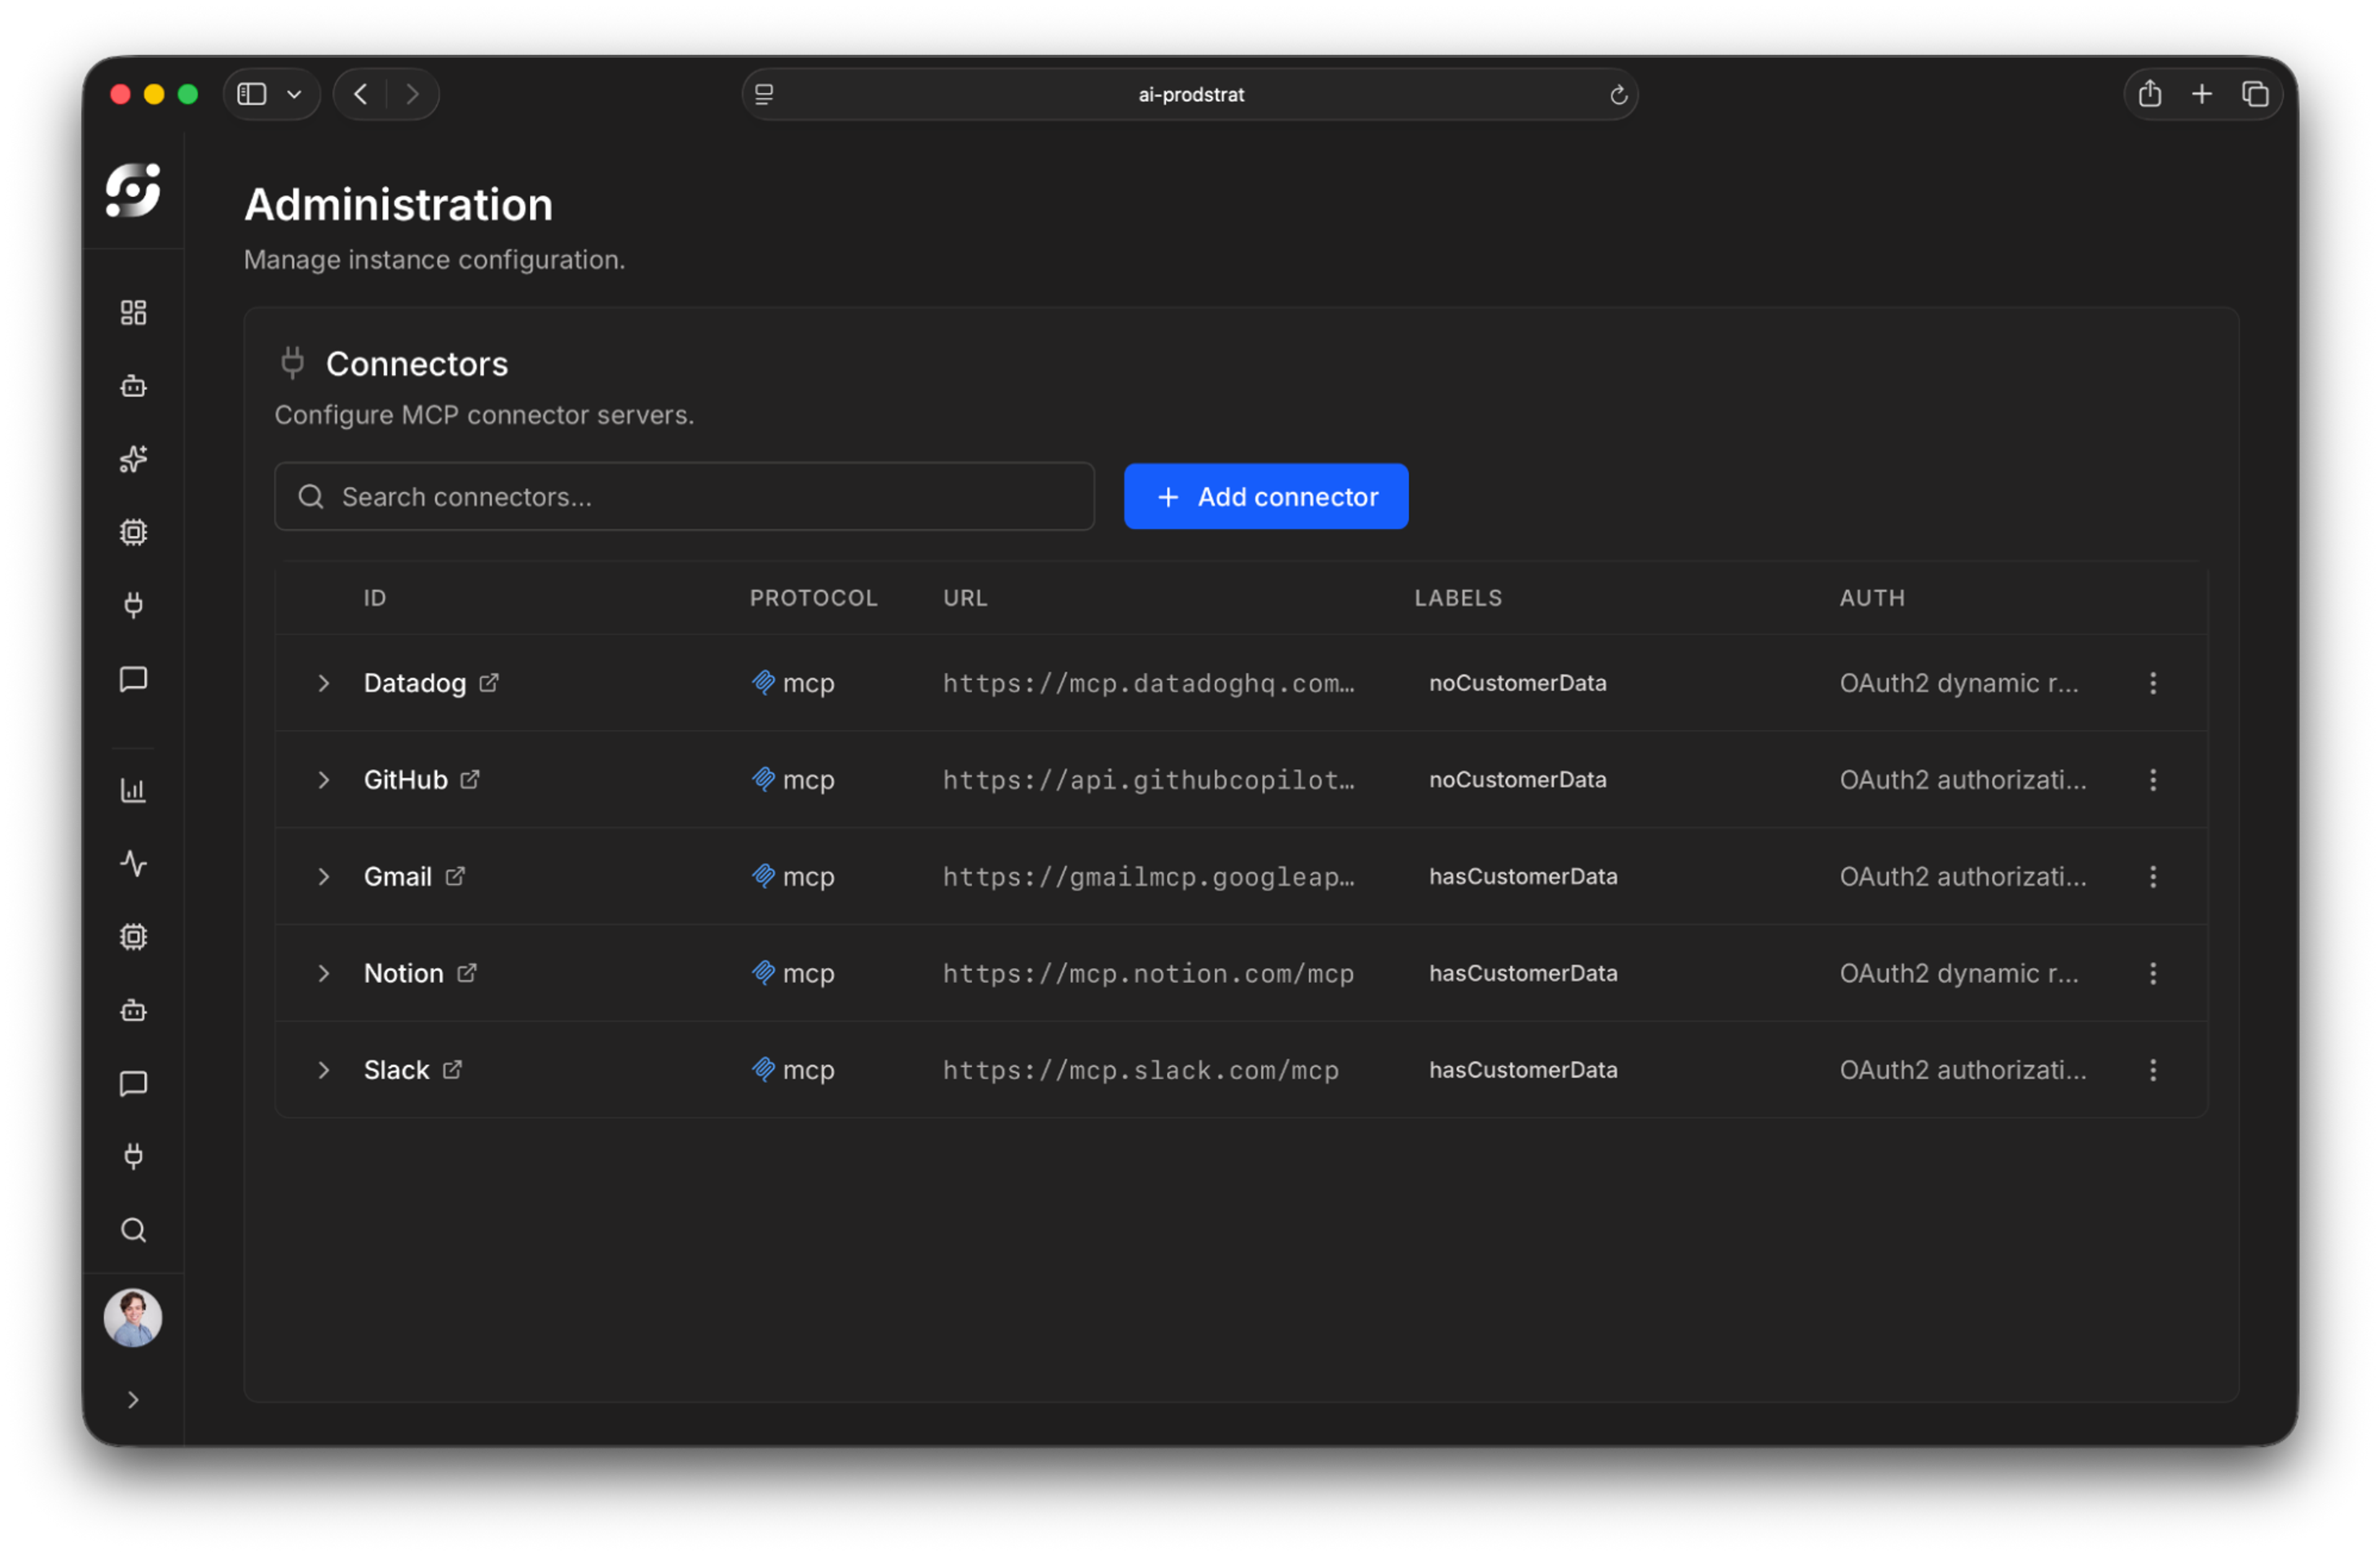
Task: Expand the sidebar with bottom chevron
Action: [x=133, y=1400]
